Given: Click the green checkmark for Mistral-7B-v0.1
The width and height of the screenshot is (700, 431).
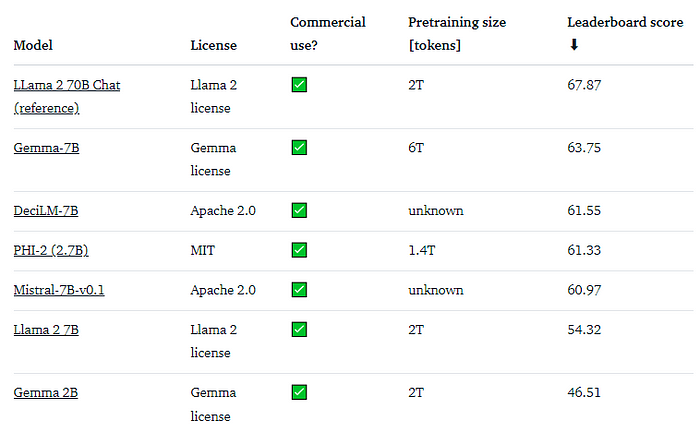Looking at the screenshot, I should 299,290.
